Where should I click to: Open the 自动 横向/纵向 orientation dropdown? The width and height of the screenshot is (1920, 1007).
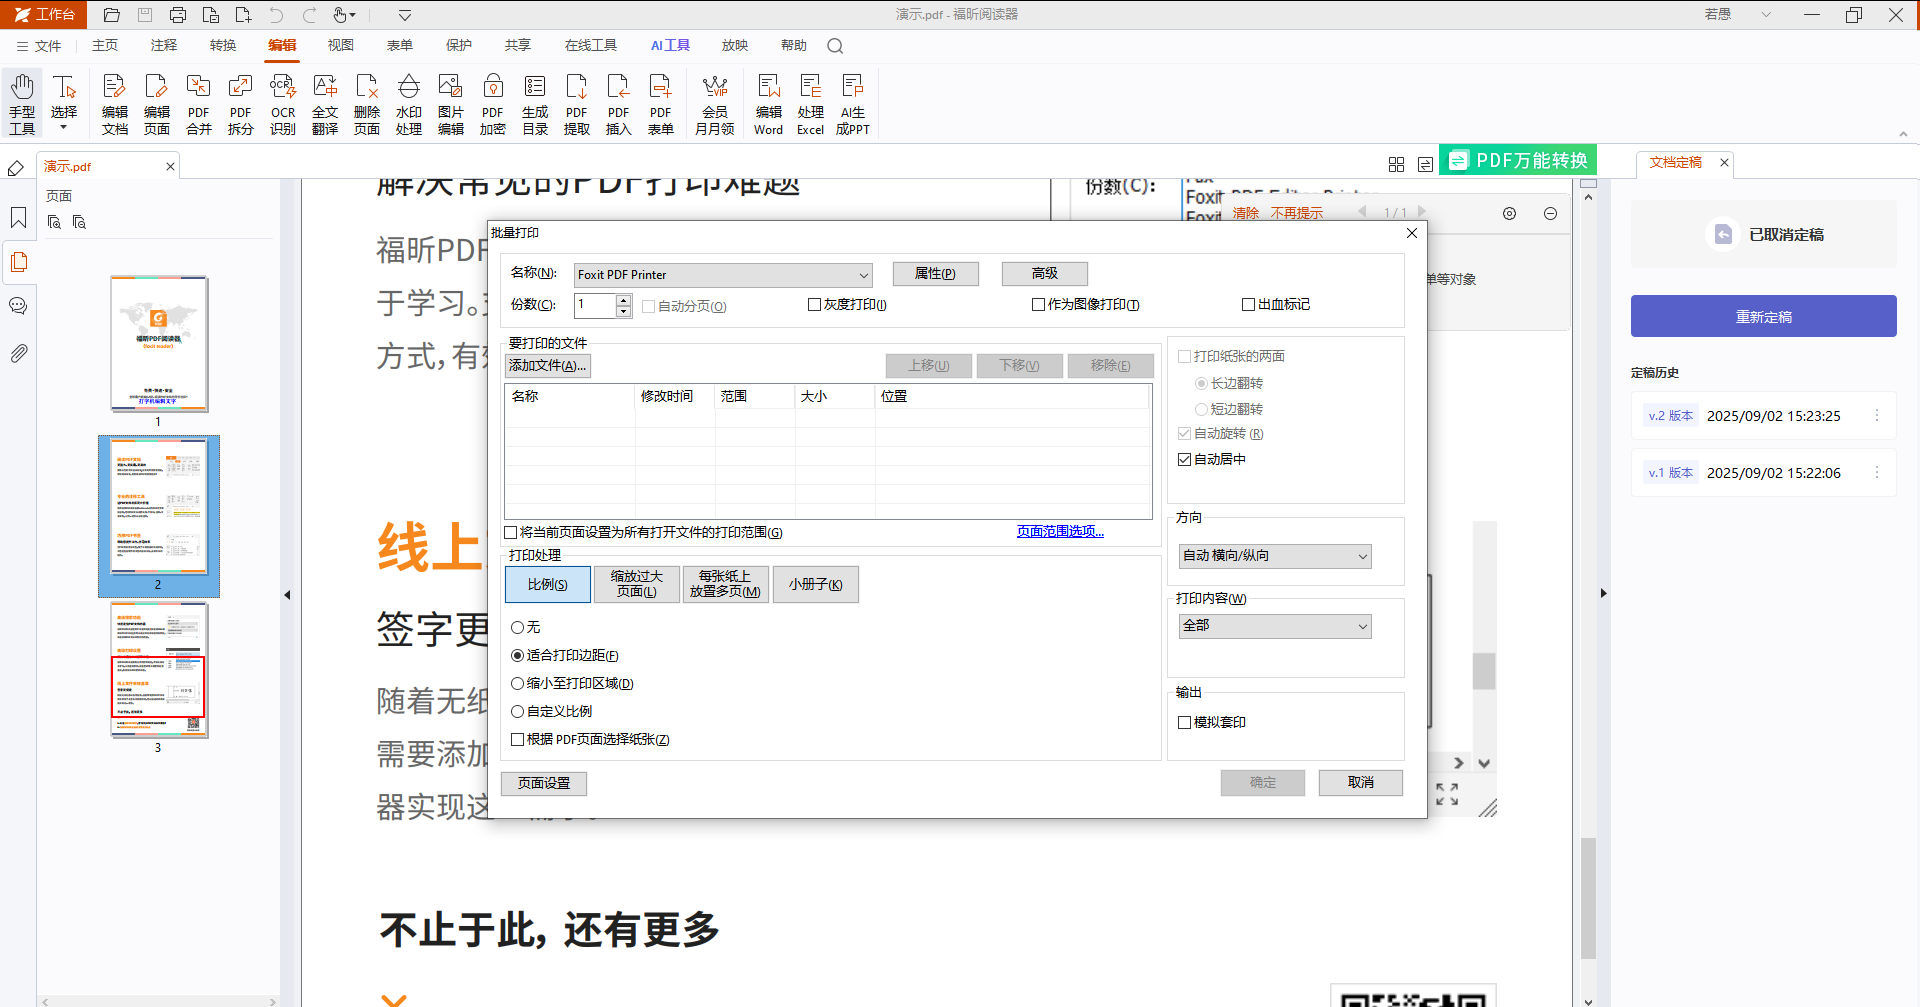tap(1275, 556)
